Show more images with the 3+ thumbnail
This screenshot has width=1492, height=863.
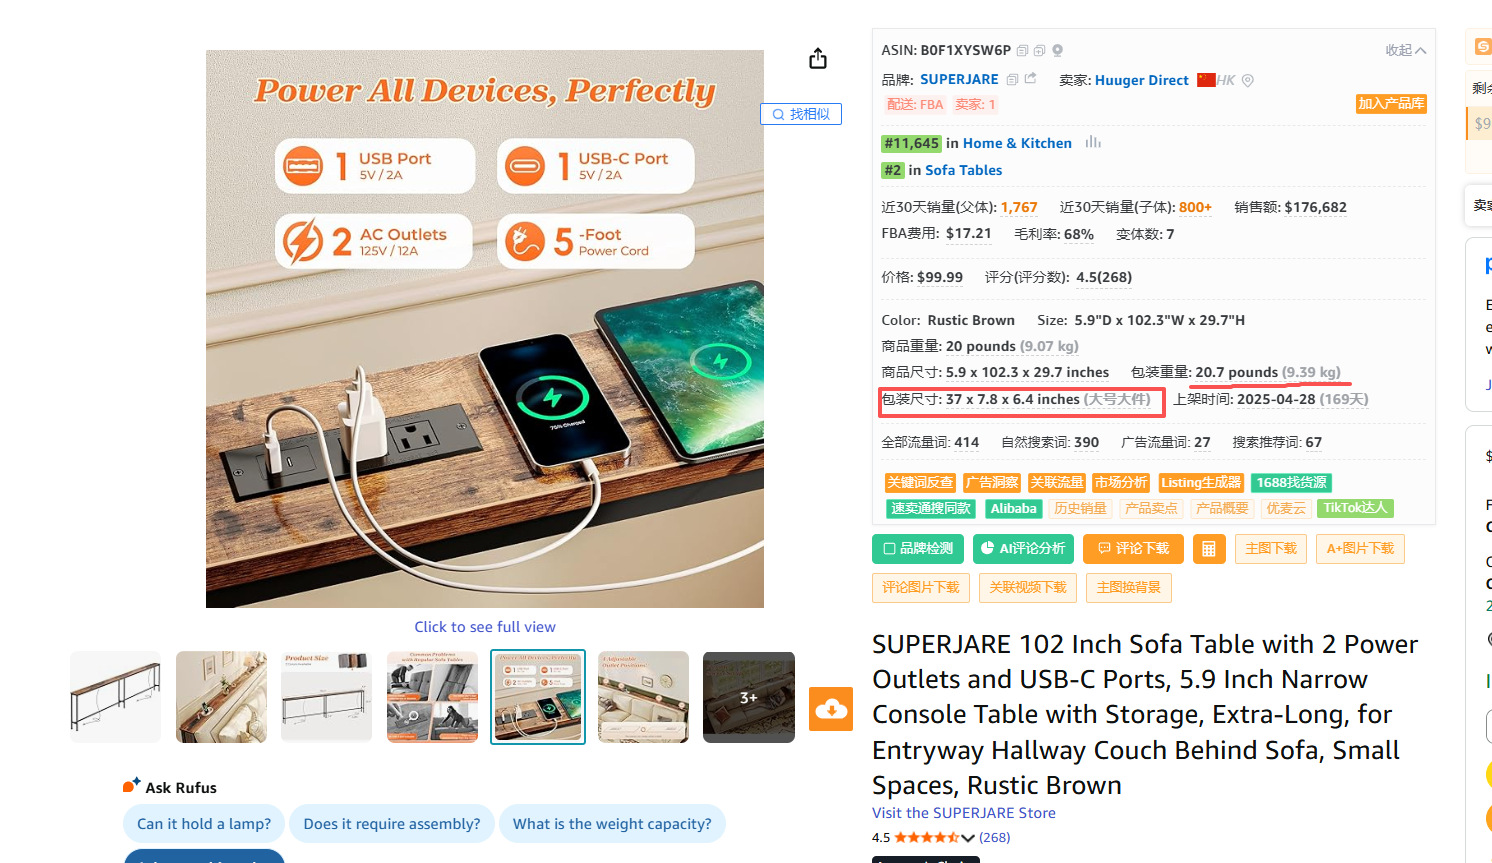(749, 697)
